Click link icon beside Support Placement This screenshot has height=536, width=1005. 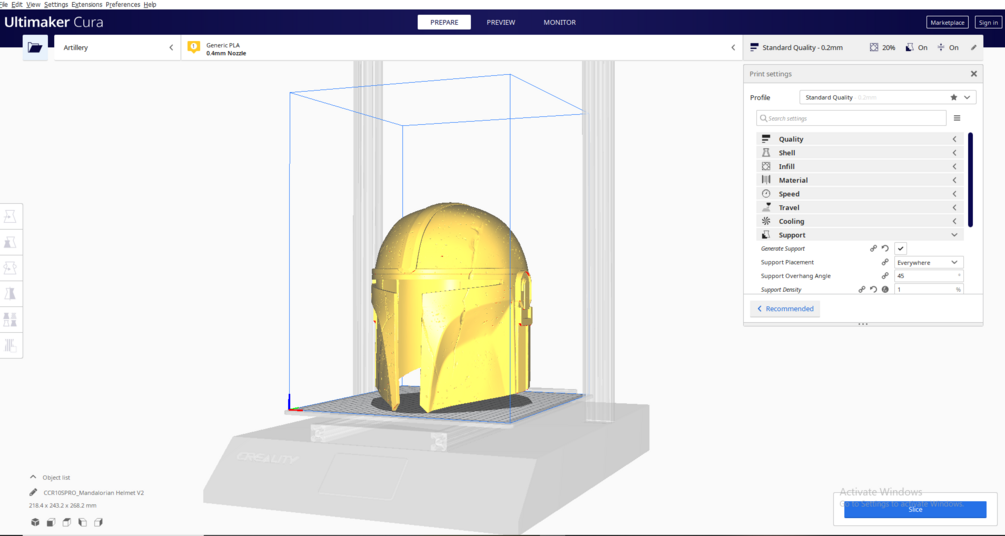pyautogui.click(x=885, y=262)
